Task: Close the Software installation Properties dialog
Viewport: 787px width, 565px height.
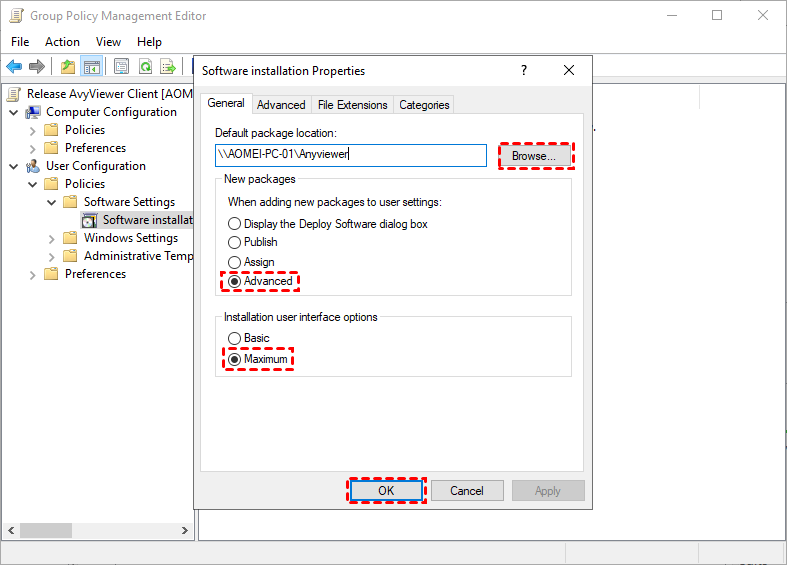Action: click(x=569, y=70)
